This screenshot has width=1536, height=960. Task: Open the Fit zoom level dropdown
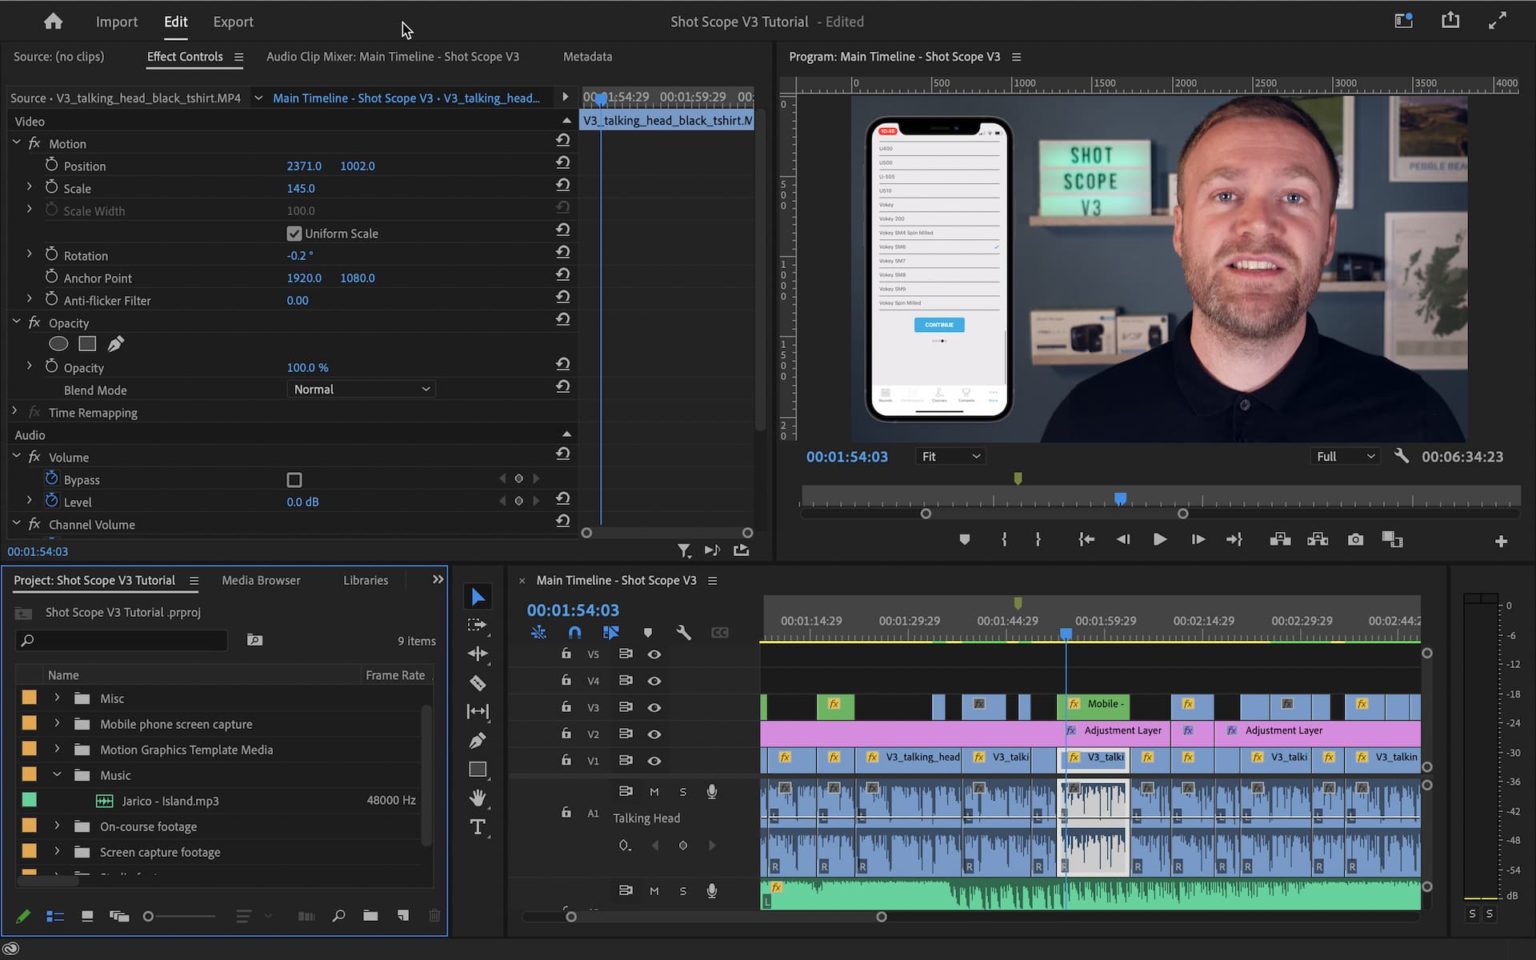tap(948, 456)
